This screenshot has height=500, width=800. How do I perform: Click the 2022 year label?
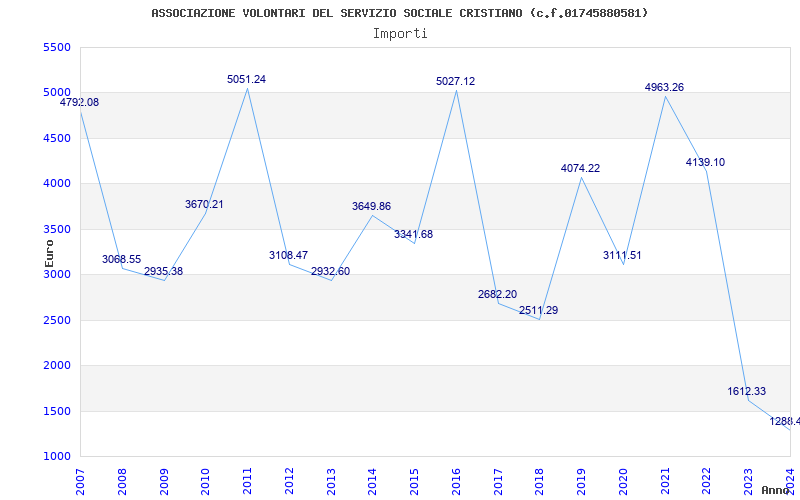click(x=707, y=482)
